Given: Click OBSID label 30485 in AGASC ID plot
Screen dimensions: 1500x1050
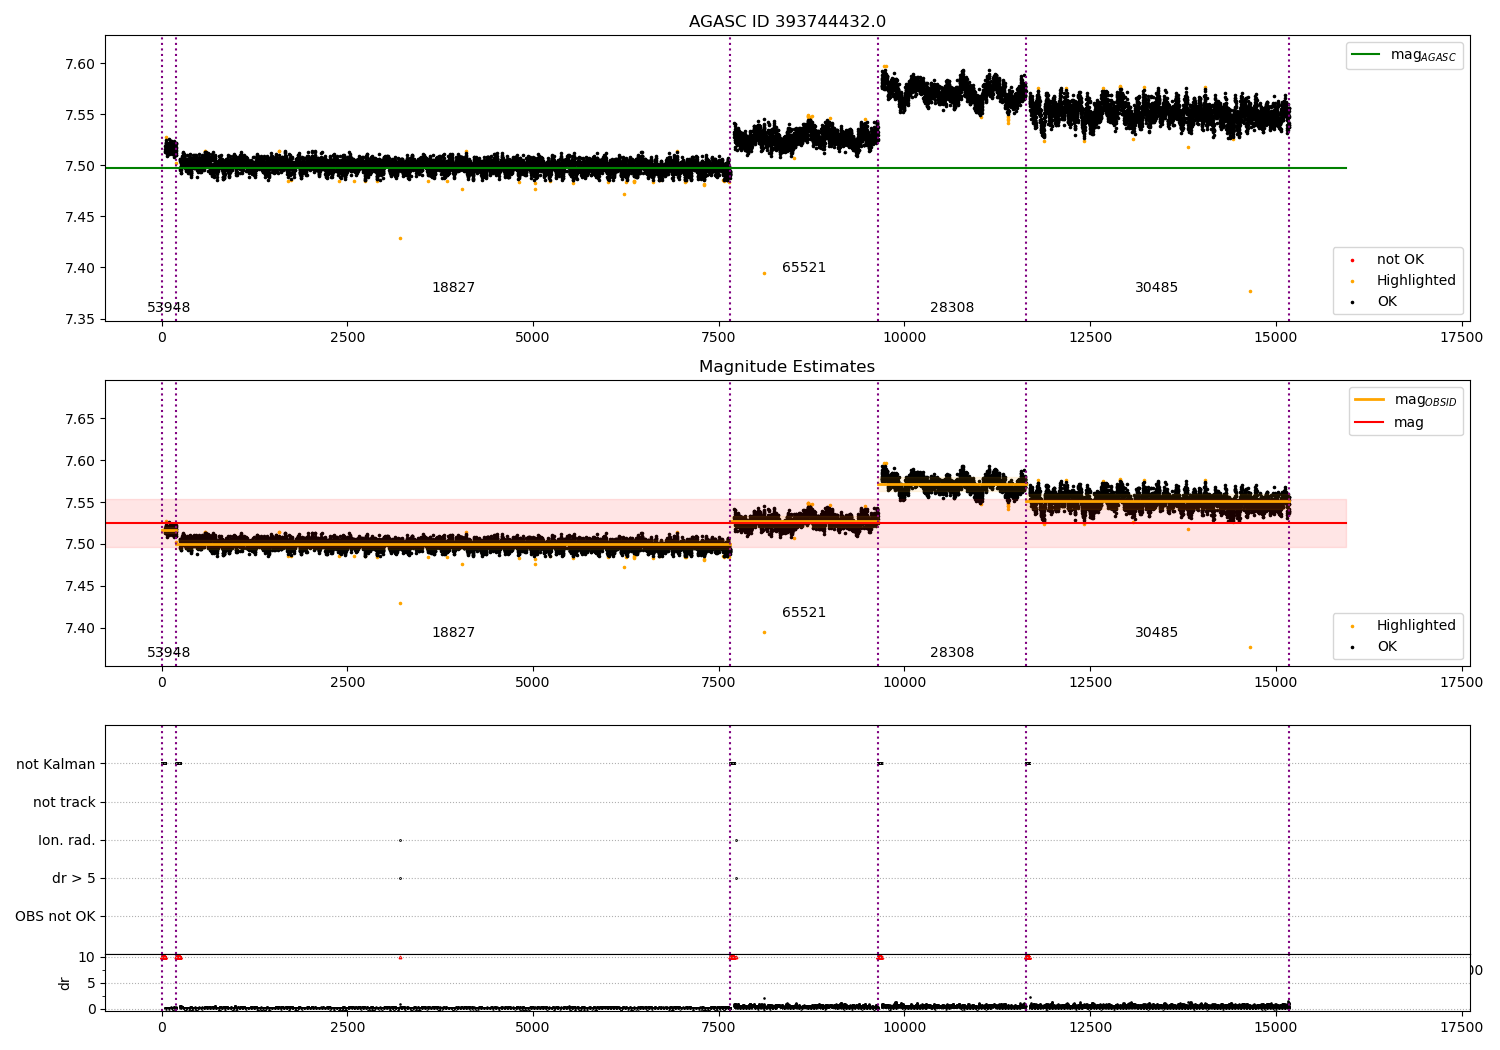Looking at the screenshot, I should [x=1156, y=288].
